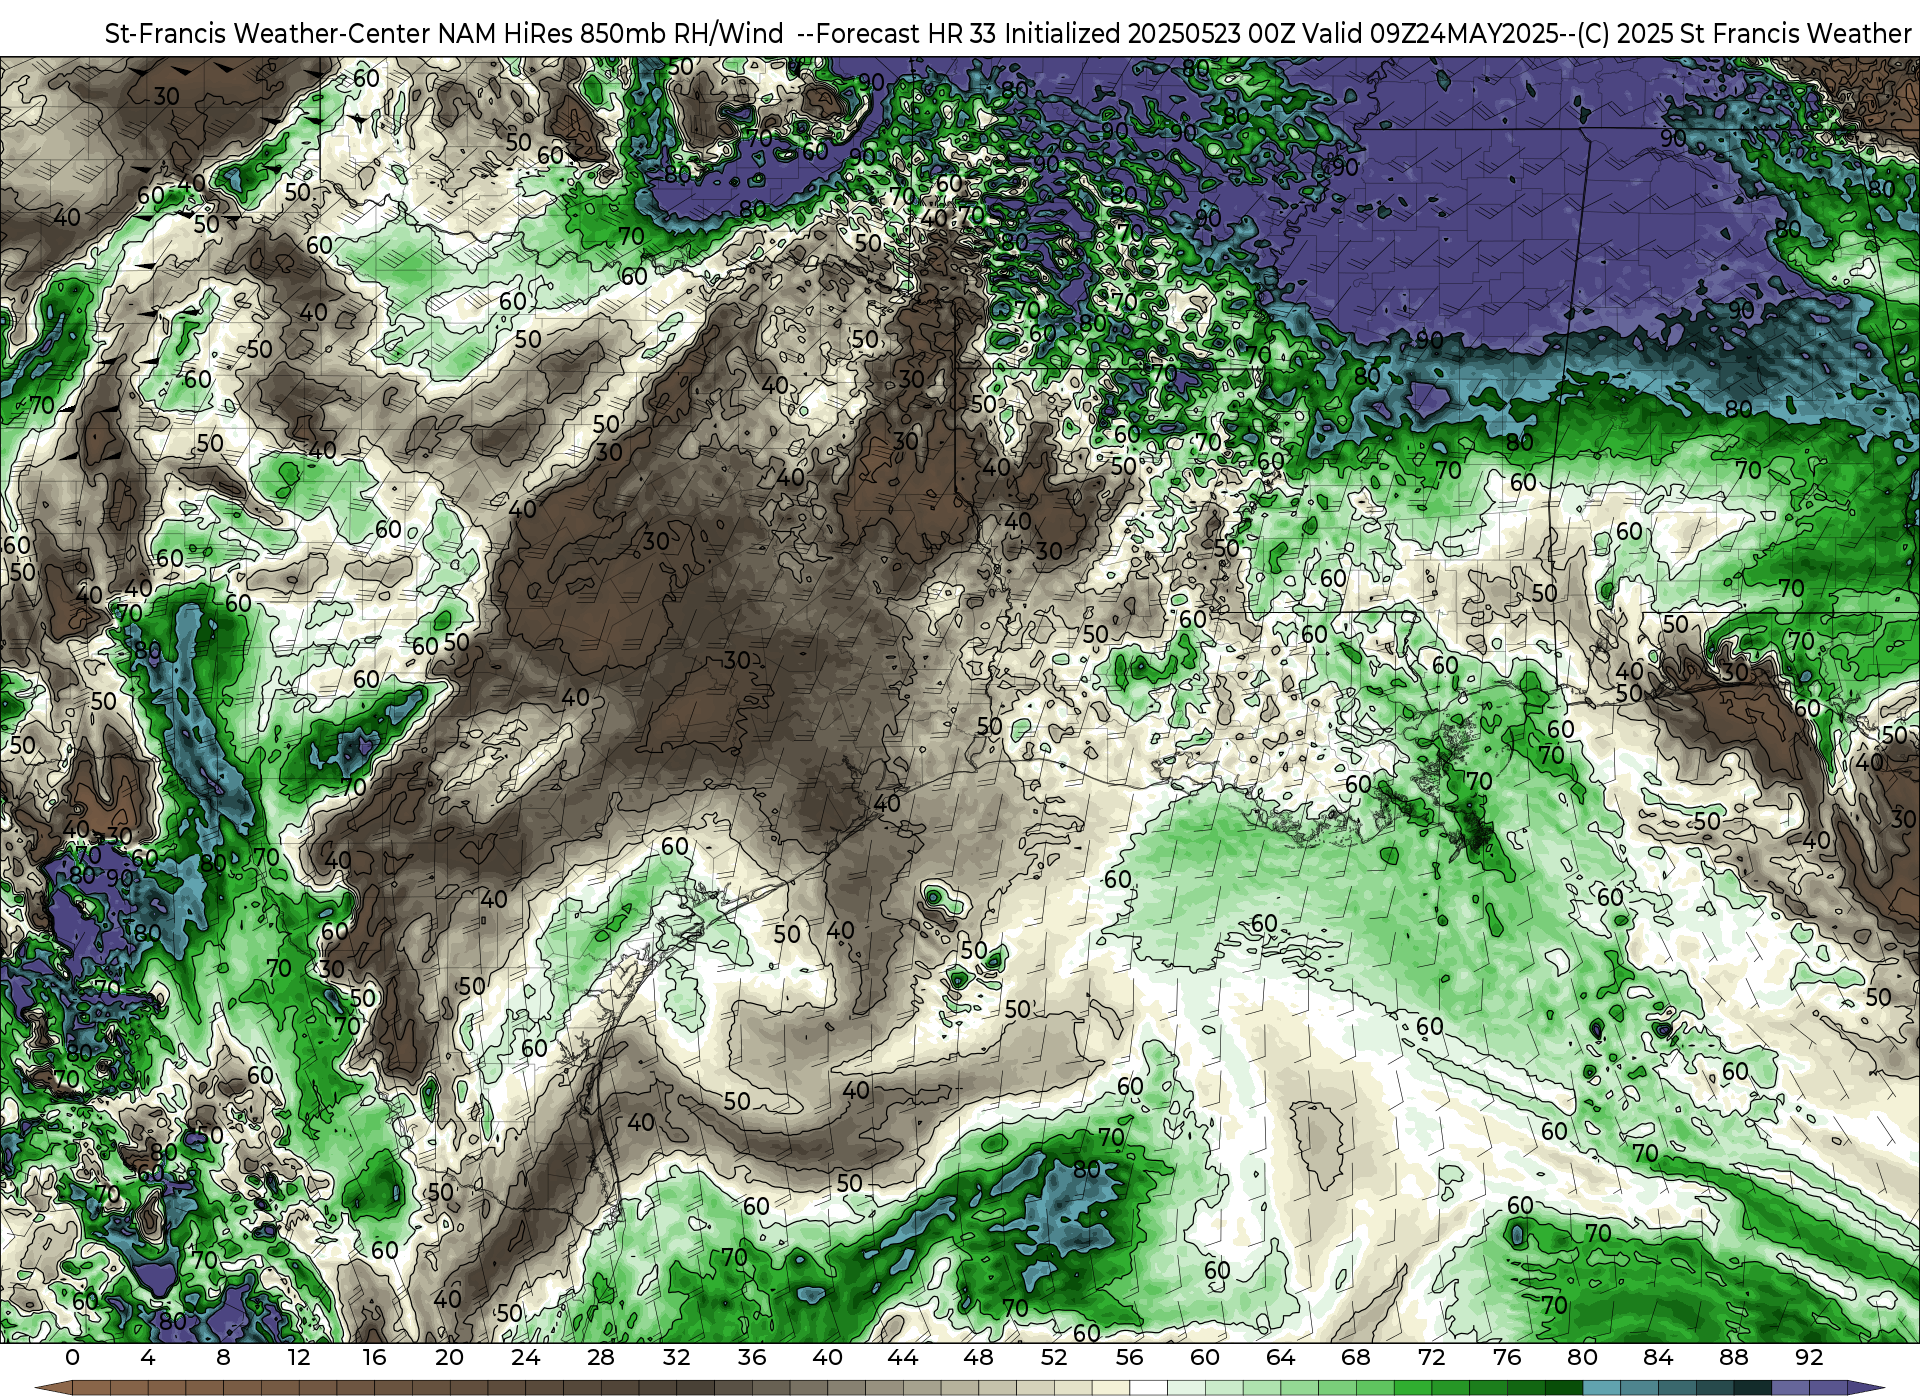This screenshot has height=1400, width=1920.
Task: Click the 'Forecast HR 33' text
Action: (x=906, y=33)
